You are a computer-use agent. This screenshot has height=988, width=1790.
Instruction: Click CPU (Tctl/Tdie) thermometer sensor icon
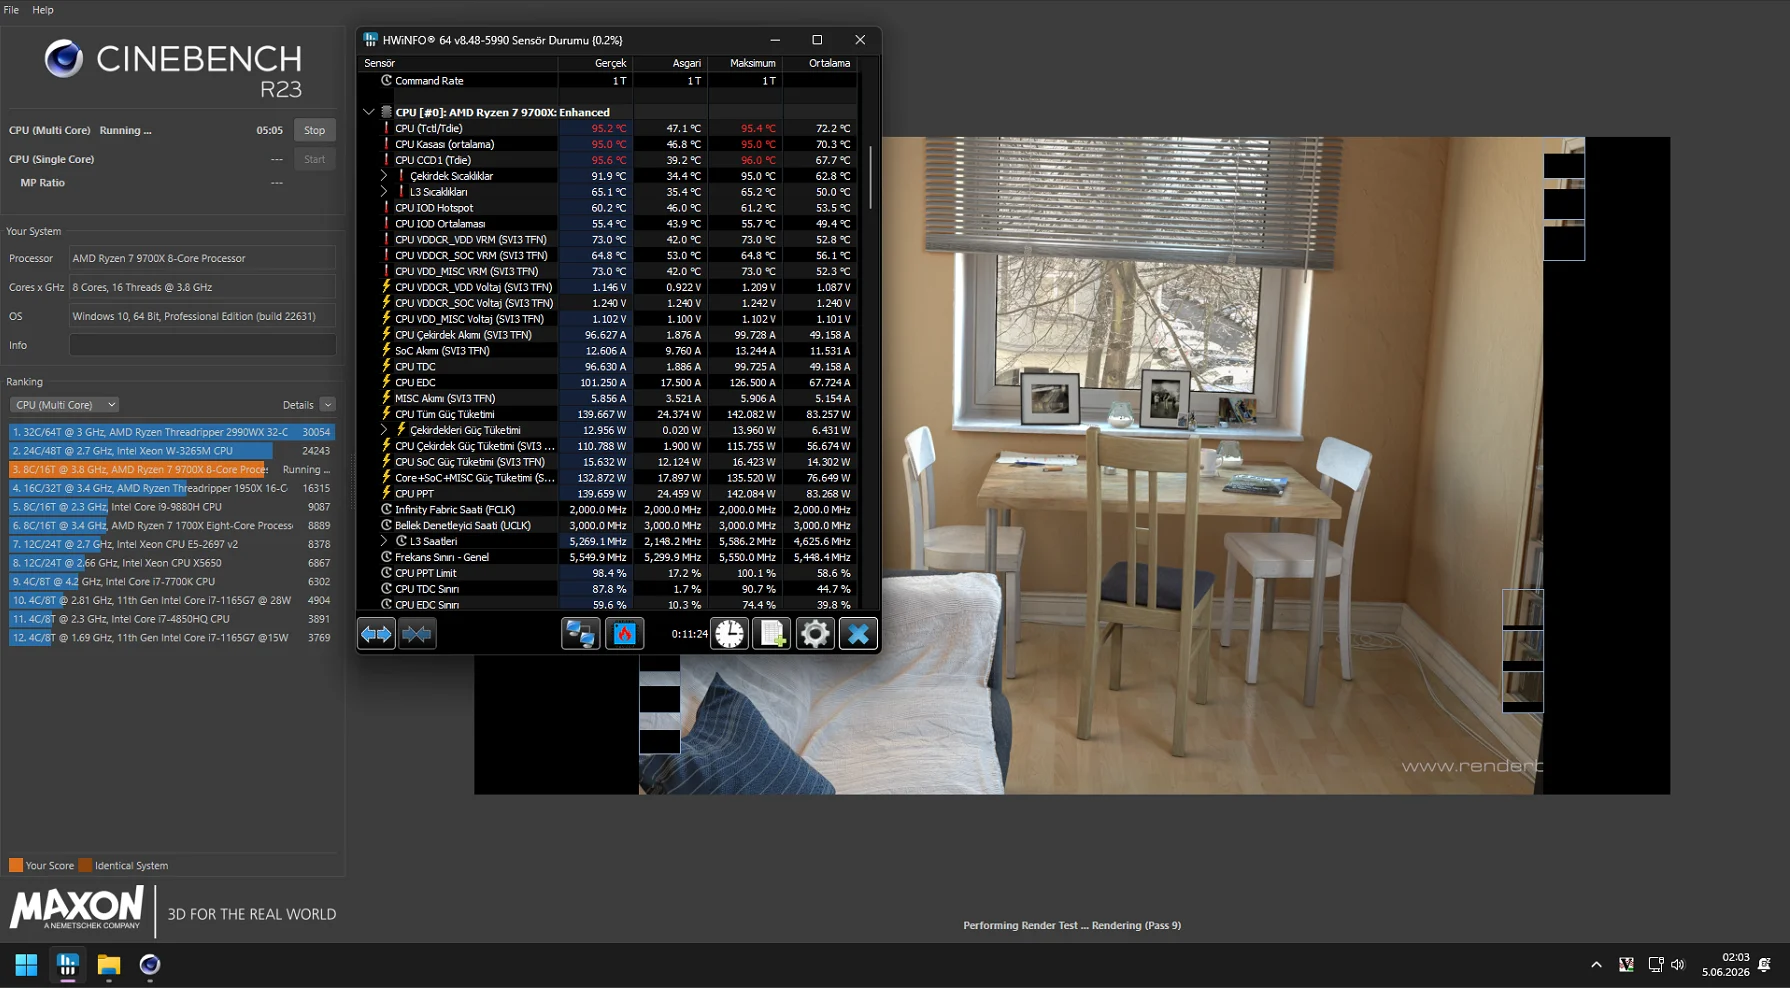coord(387,128)
